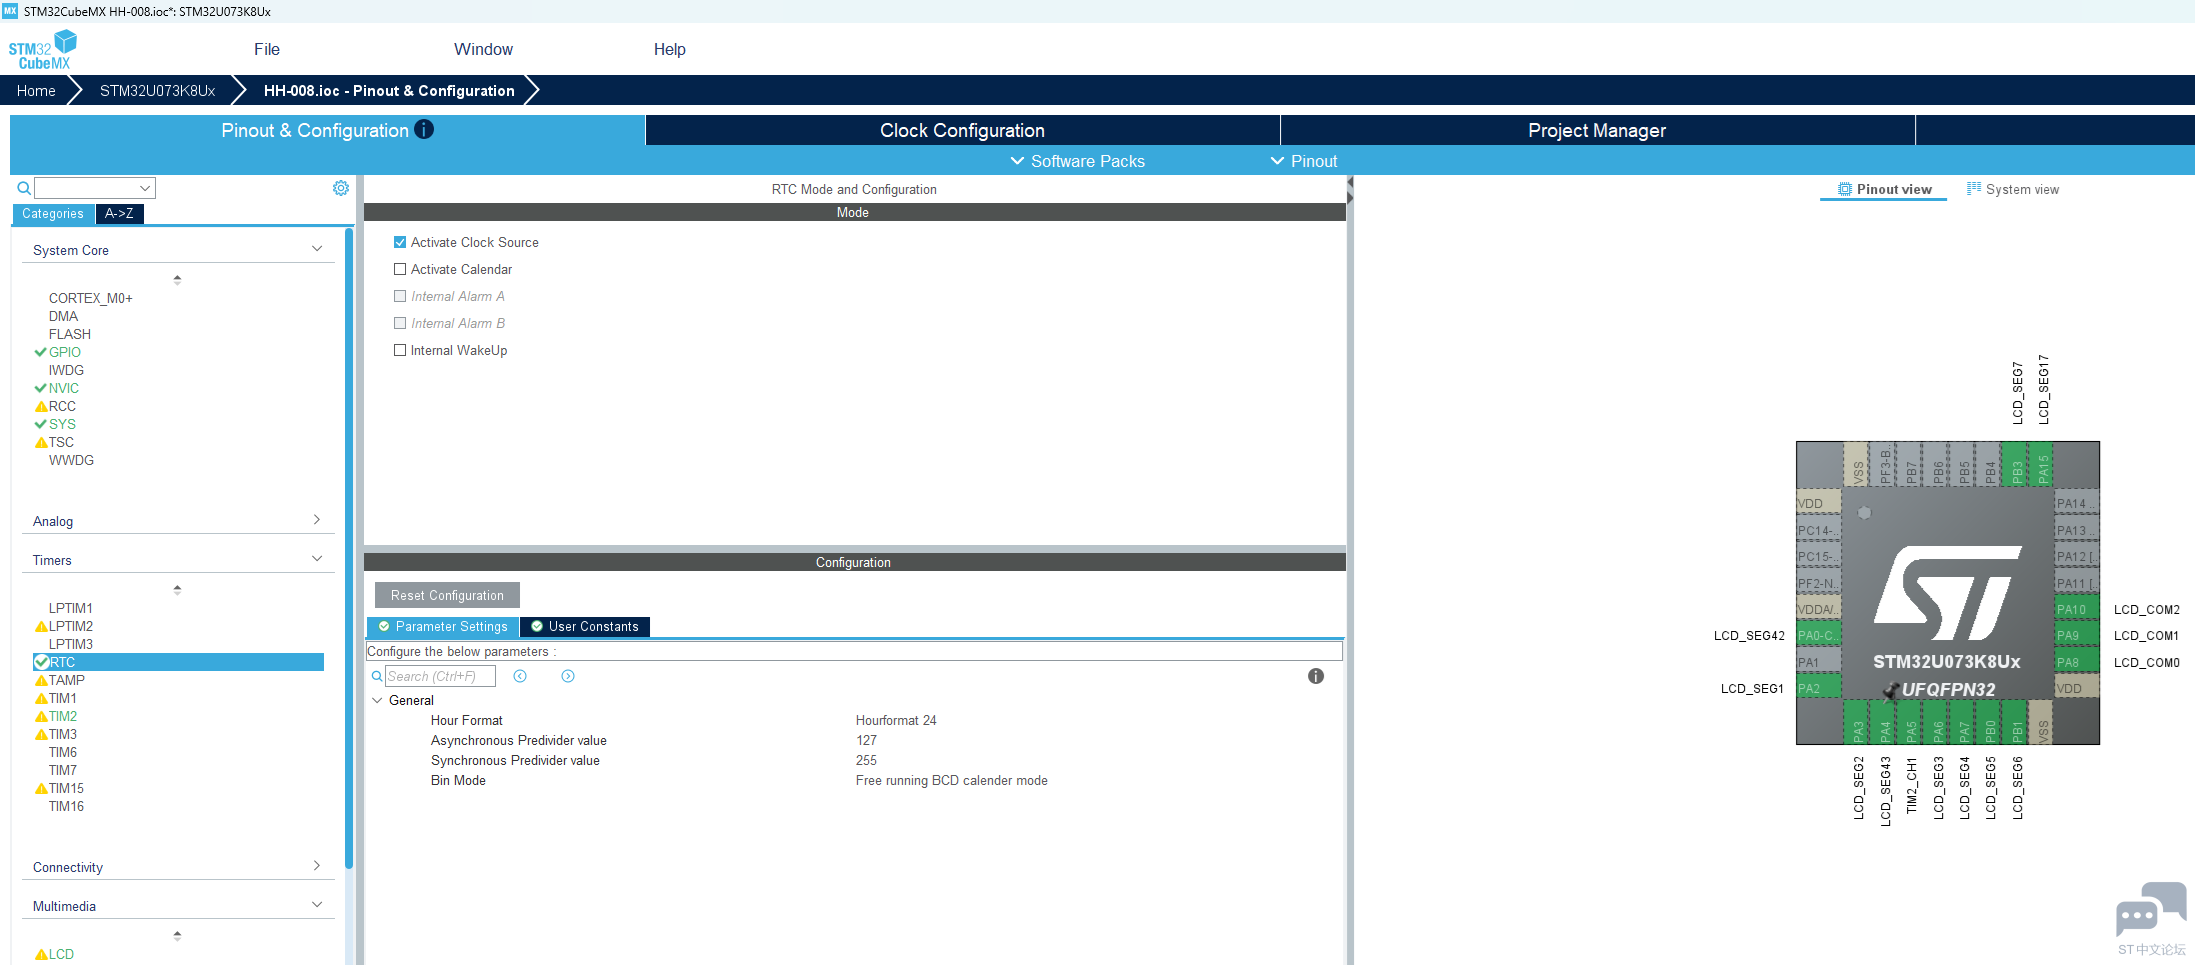Click the peripheral search magnifier icon

pos(24,188)
